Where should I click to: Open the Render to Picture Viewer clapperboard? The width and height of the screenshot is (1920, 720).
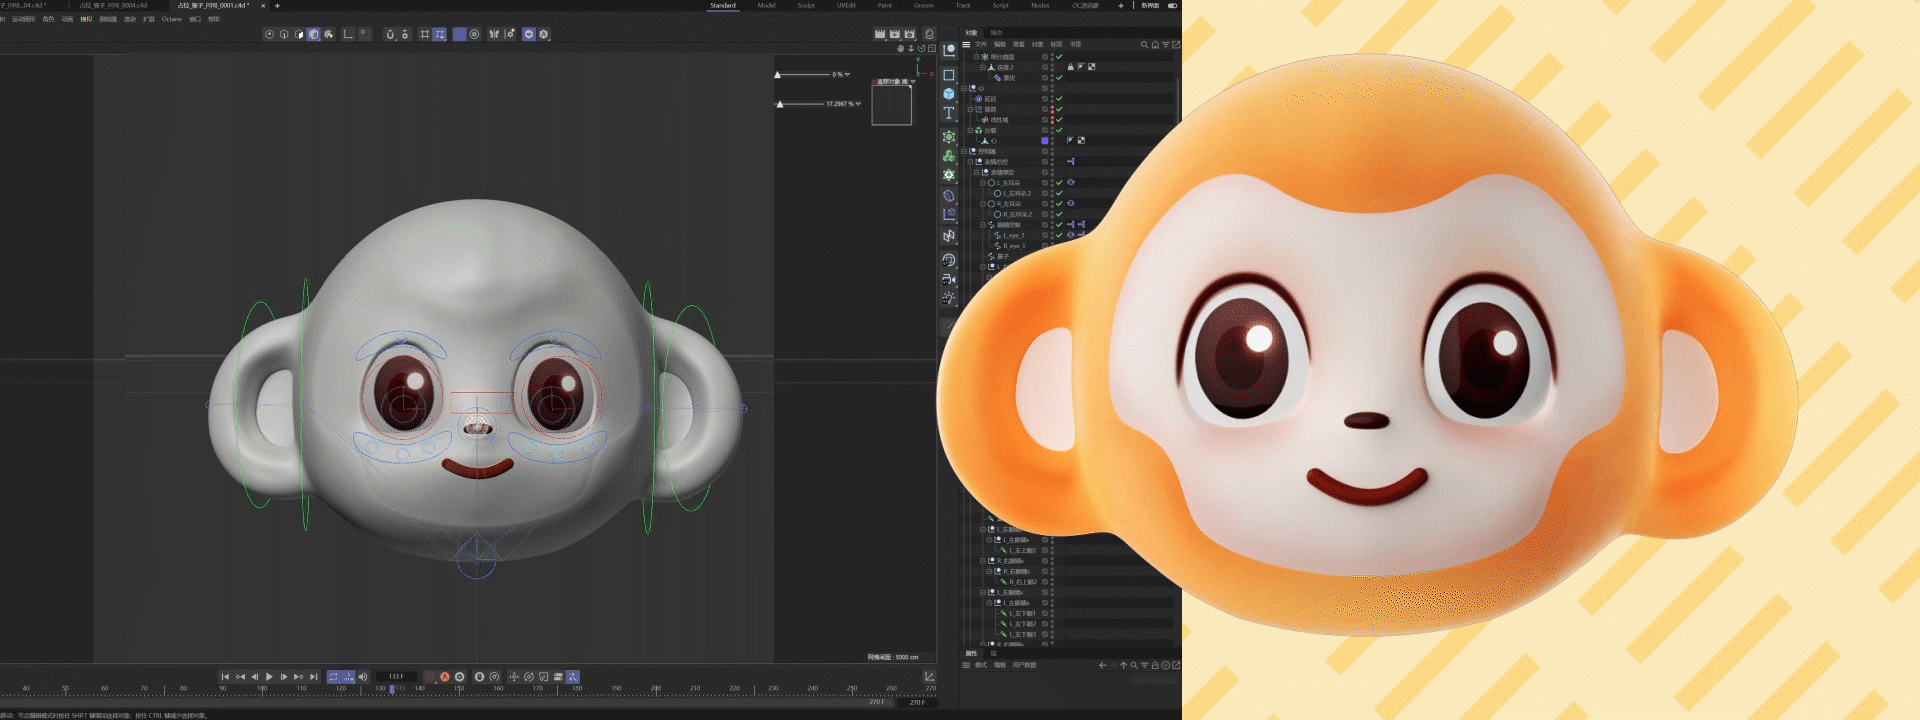[x=895, y=34]
